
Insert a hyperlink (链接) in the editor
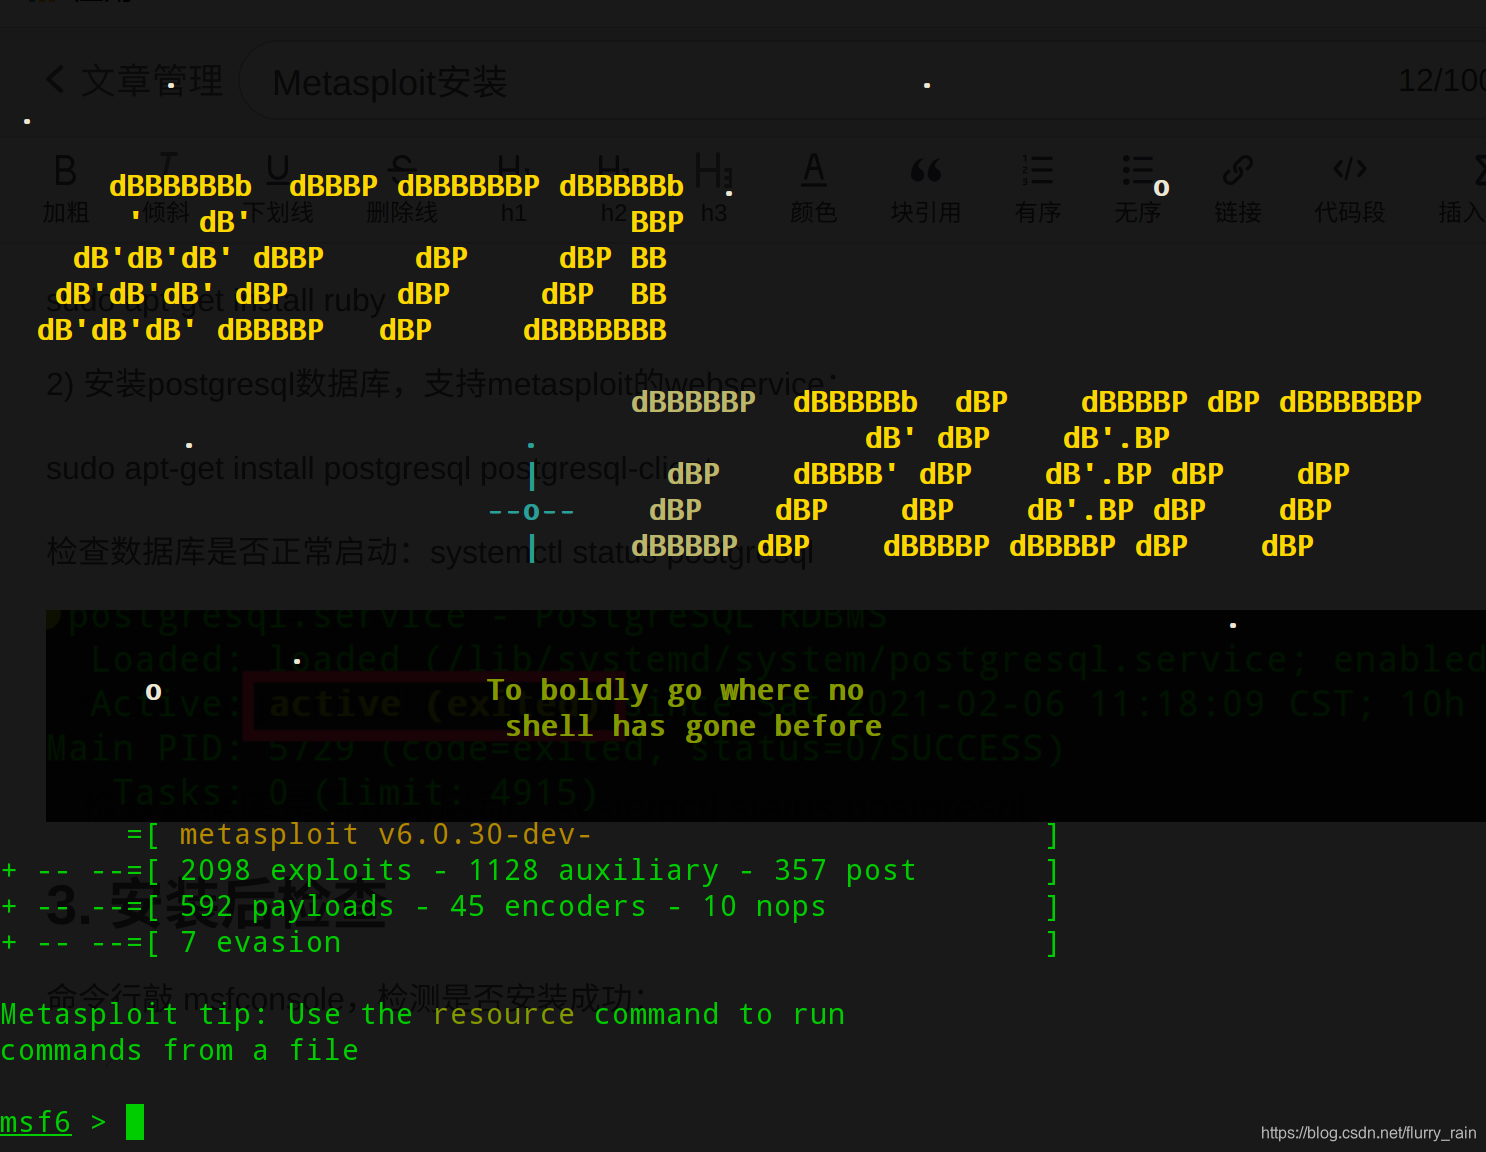(x=1238, y=187)
